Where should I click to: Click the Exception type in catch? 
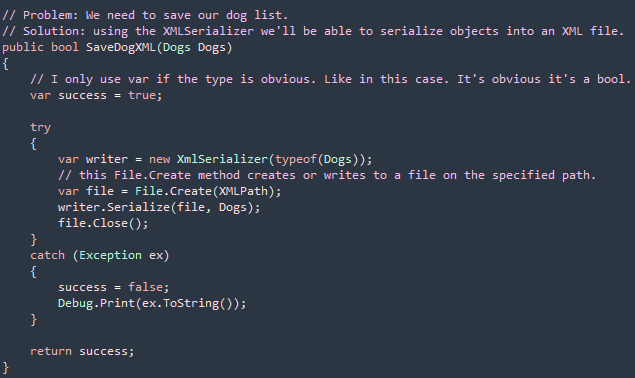coord(110,255)
